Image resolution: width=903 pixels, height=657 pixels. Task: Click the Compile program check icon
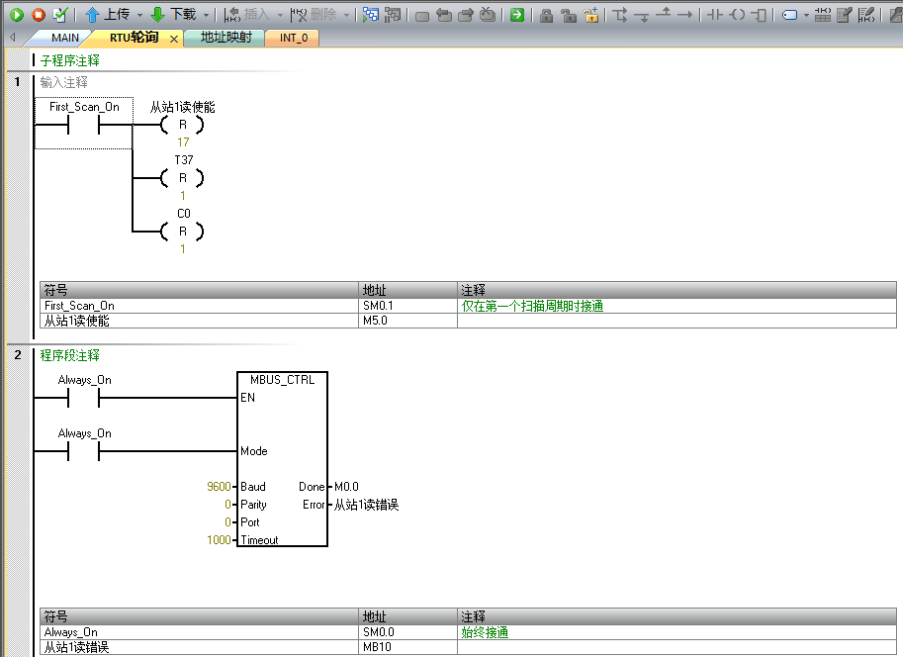(60, 15)
